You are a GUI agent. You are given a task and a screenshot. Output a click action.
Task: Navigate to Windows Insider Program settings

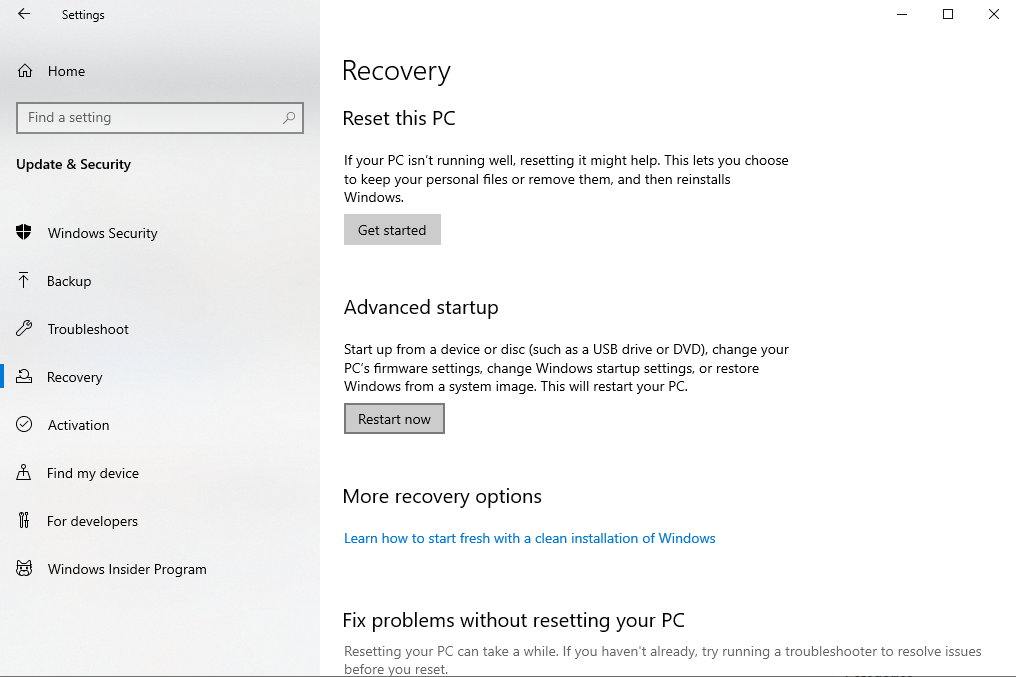pos(126,569)
